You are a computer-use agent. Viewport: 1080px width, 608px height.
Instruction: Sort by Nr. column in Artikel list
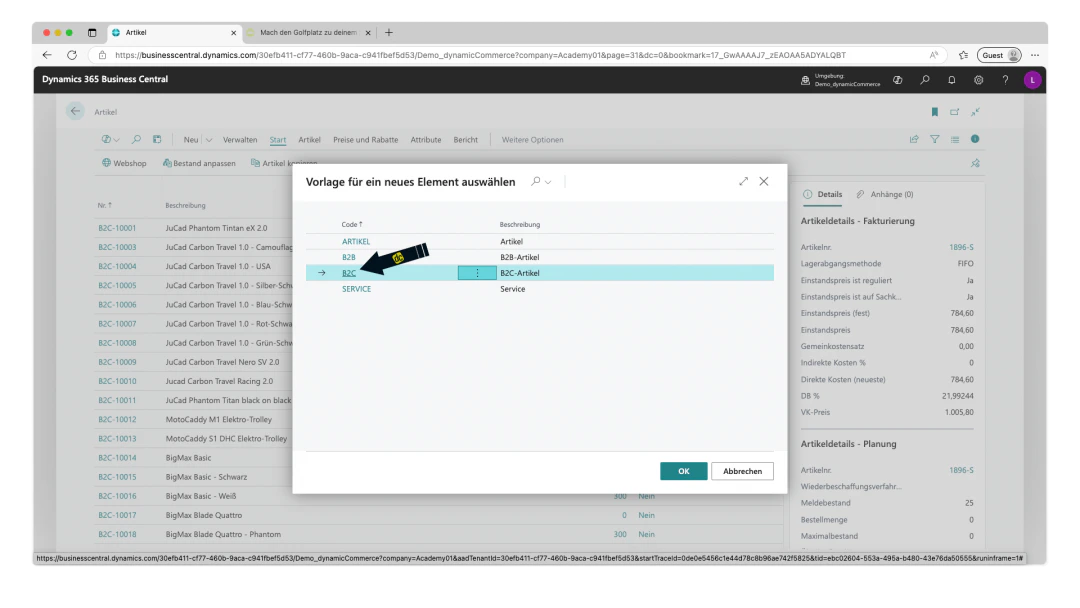coord(105,205)
